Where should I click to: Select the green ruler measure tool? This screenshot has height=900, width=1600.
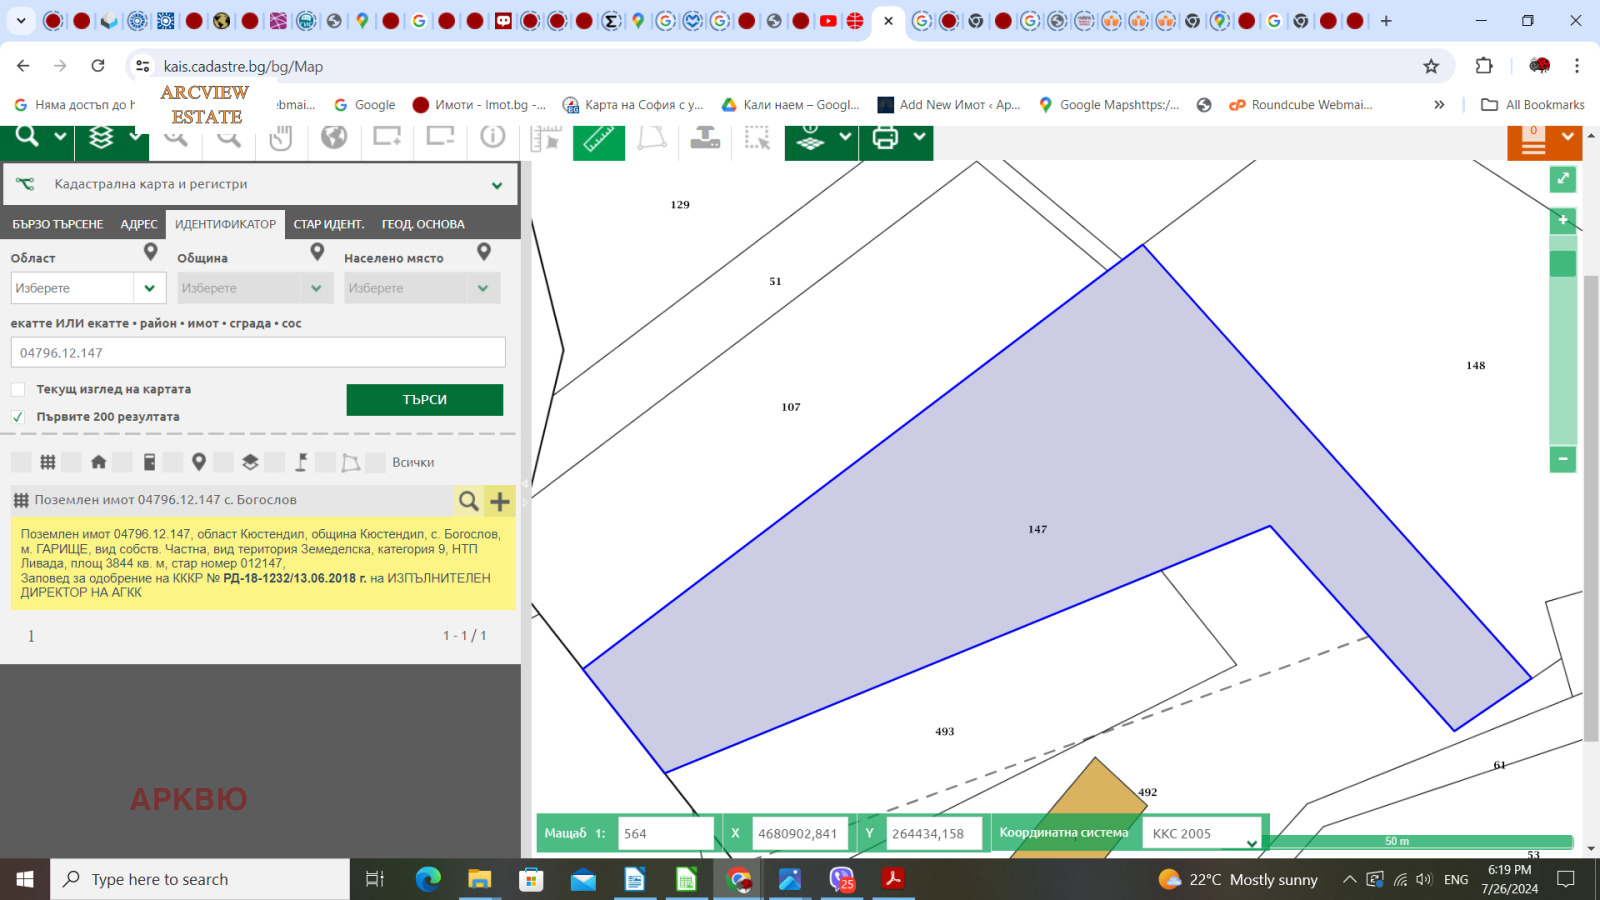point(598,139)
